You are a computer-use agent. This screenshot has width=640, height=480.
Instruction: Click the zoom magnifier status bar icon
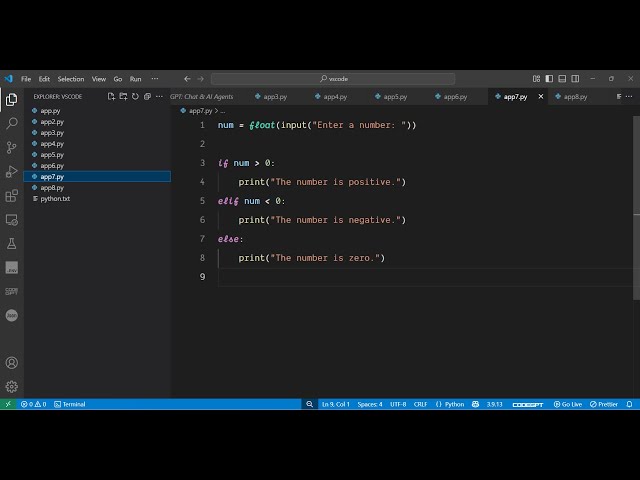[309, 404]
